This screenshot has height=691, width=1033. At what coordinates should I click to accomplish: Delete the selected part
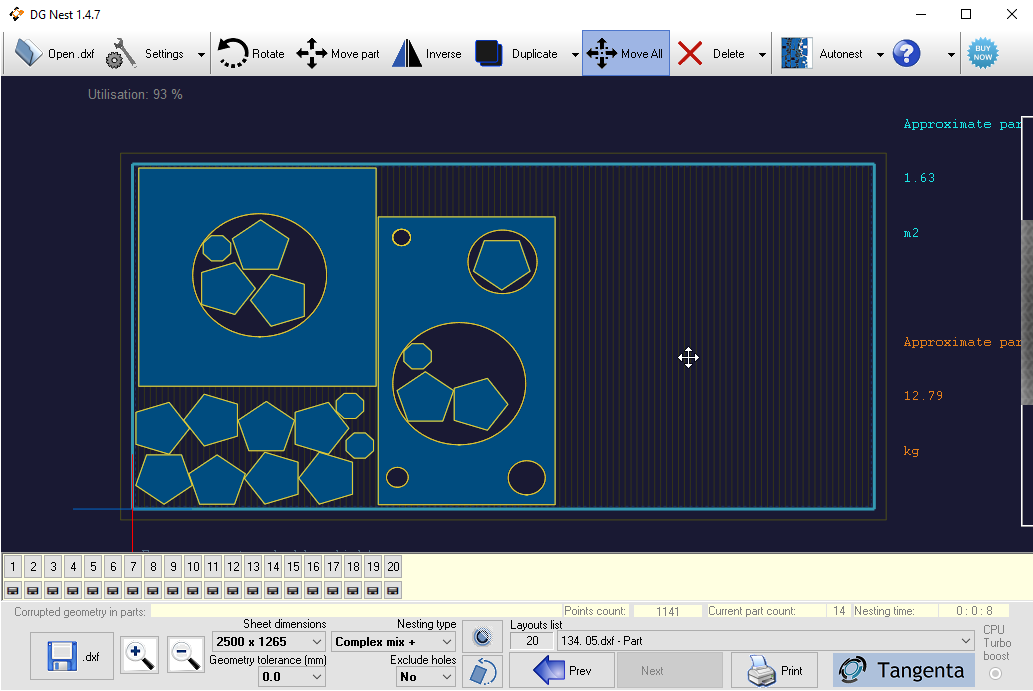[x=715, y=53]
